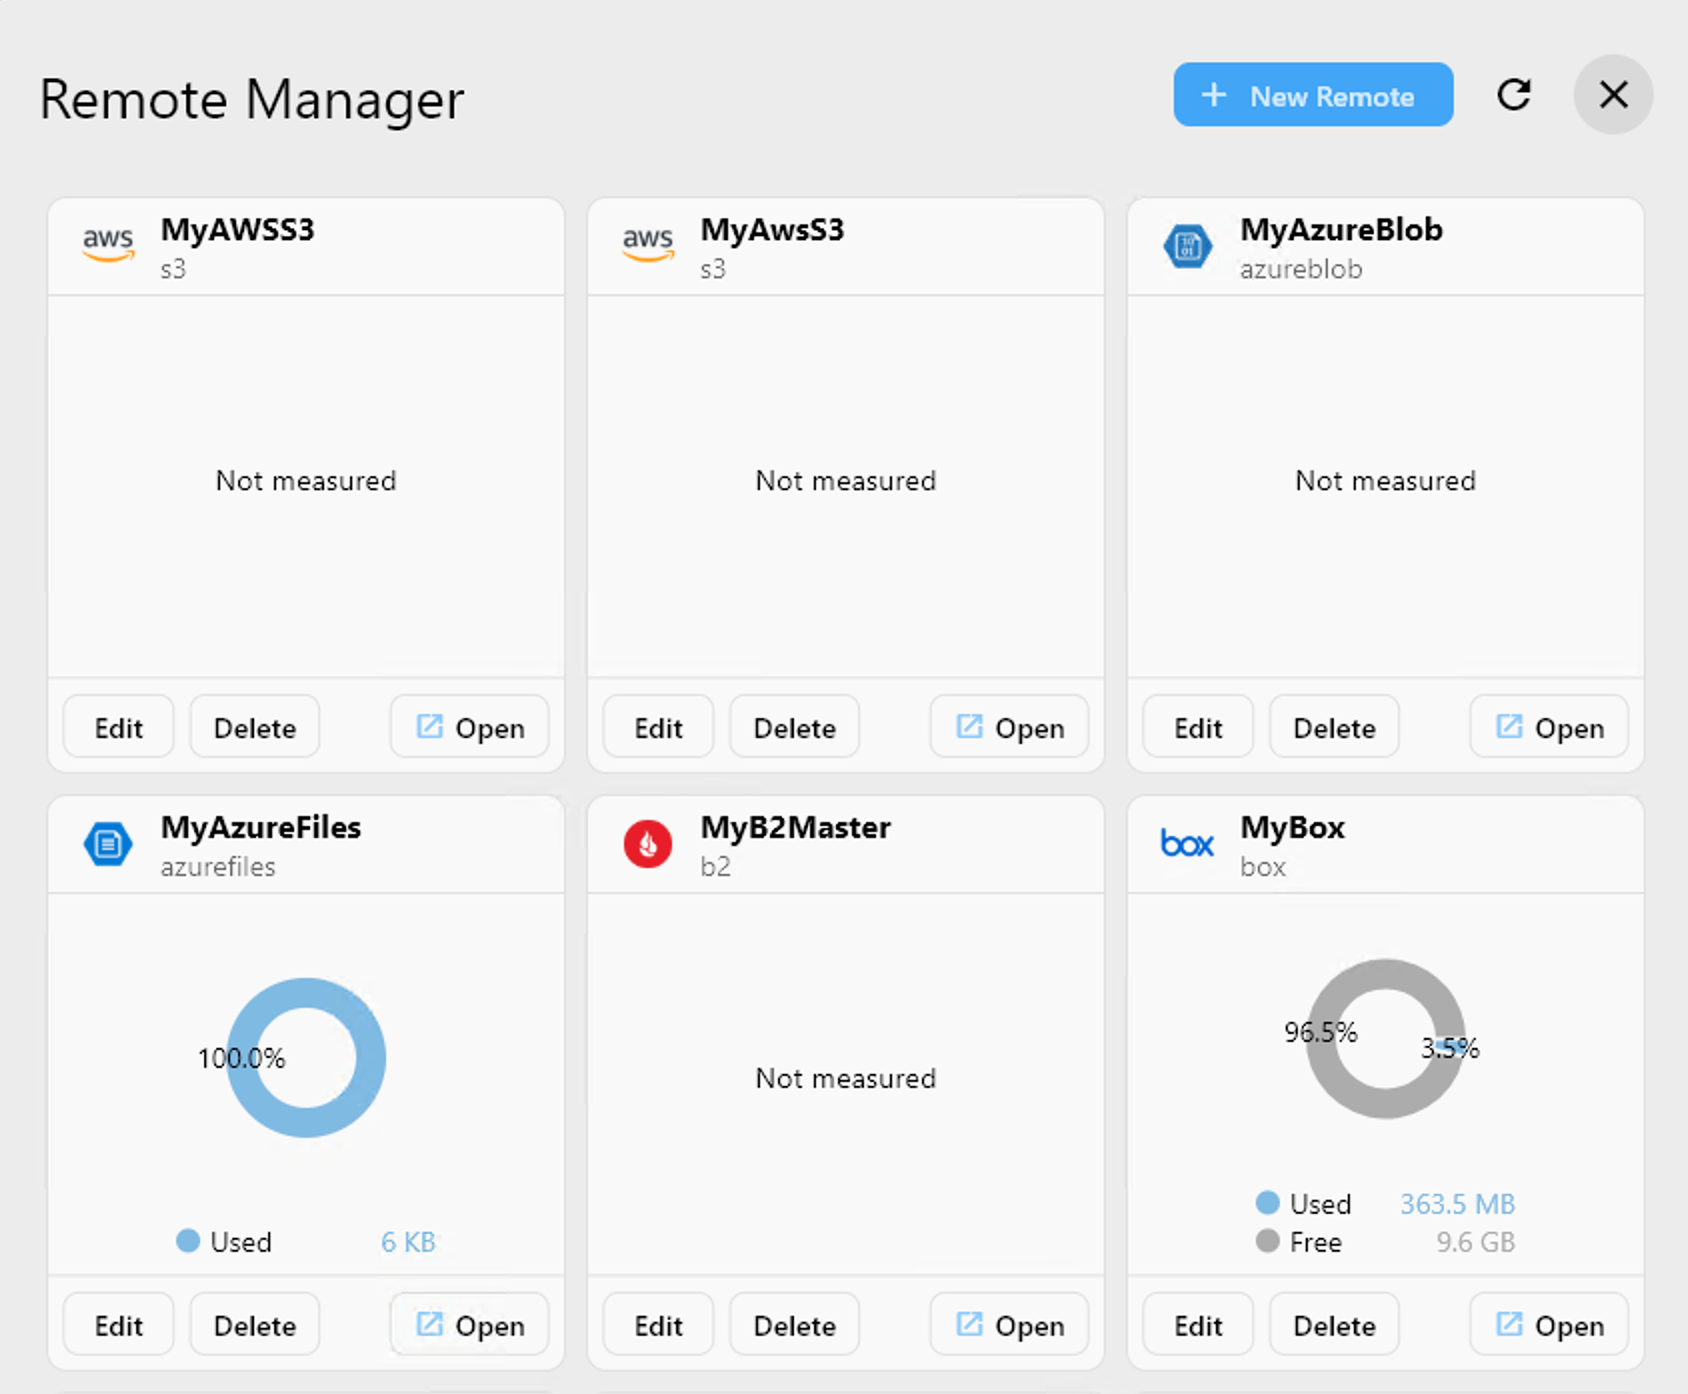The width and height of the screenshot is (1688, 1394).
Task: Edit the MyAzureBlob remote
Action: [x=1197, y=727]
